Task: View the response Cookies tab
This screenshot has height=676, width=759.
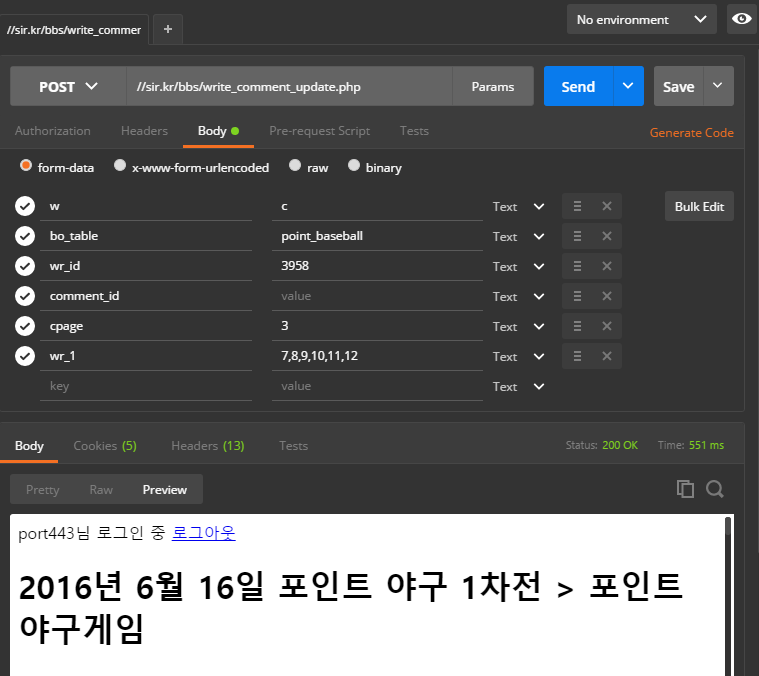Action: click(104, 446)
